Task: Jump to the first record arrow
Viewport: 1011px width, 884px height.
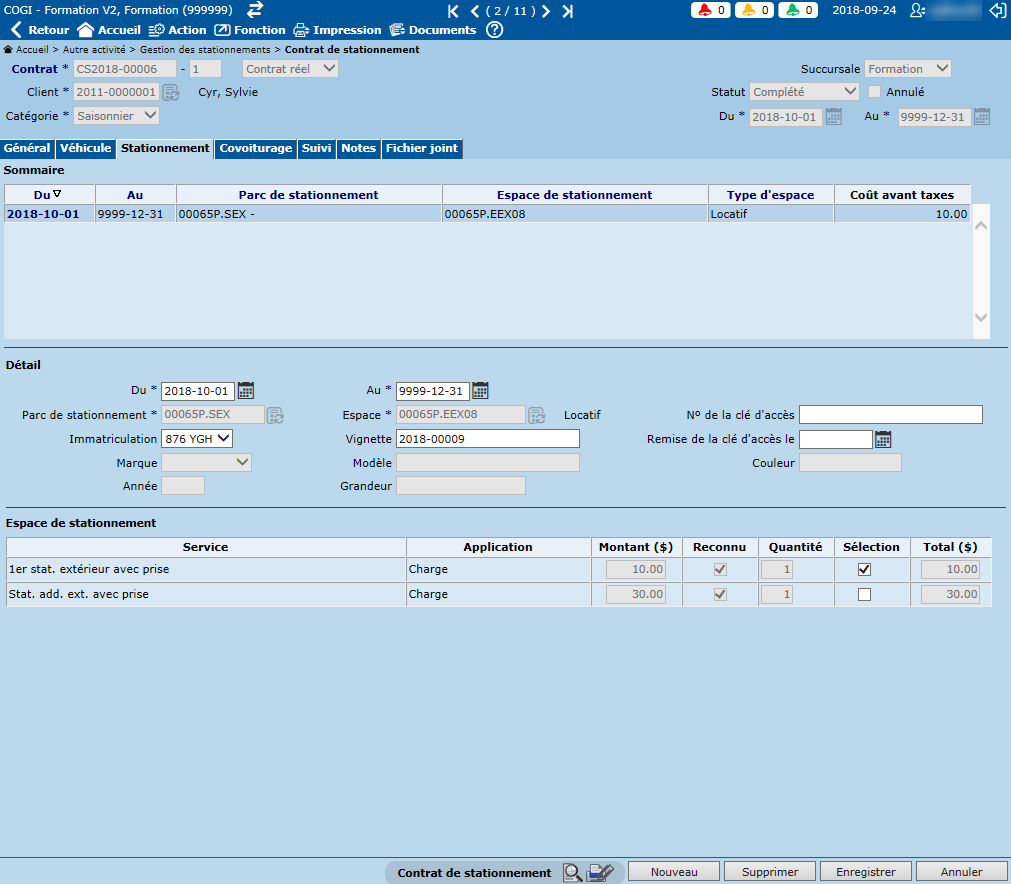Action: tap(454, 11)
